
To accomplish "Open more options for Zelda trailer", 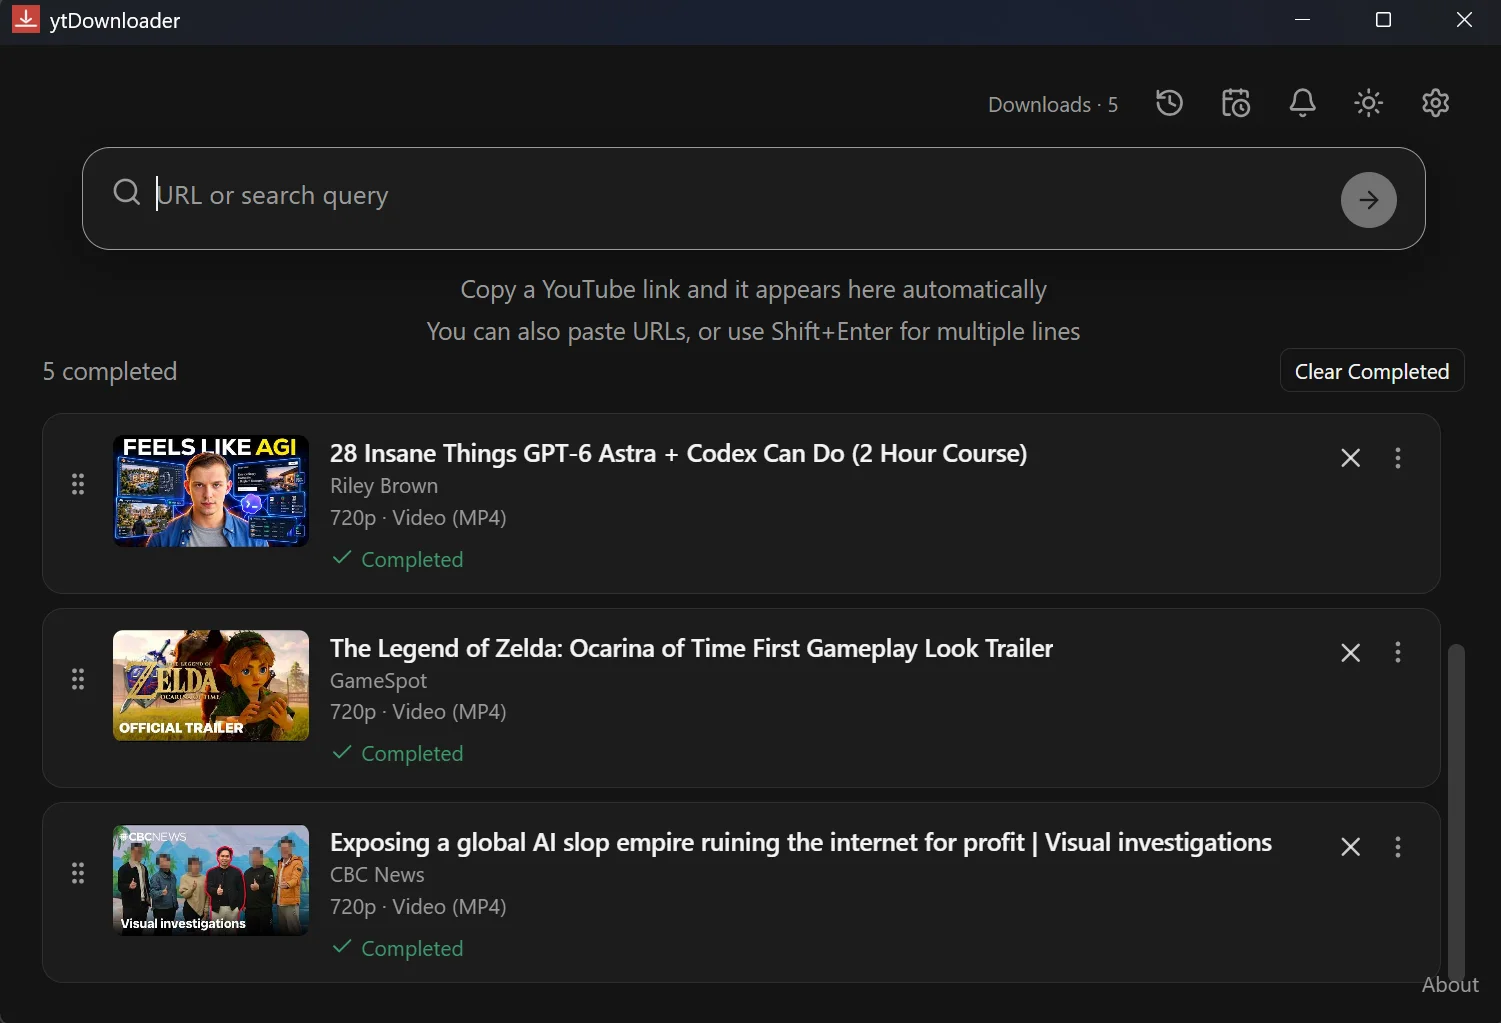I will coord(1398,653).
